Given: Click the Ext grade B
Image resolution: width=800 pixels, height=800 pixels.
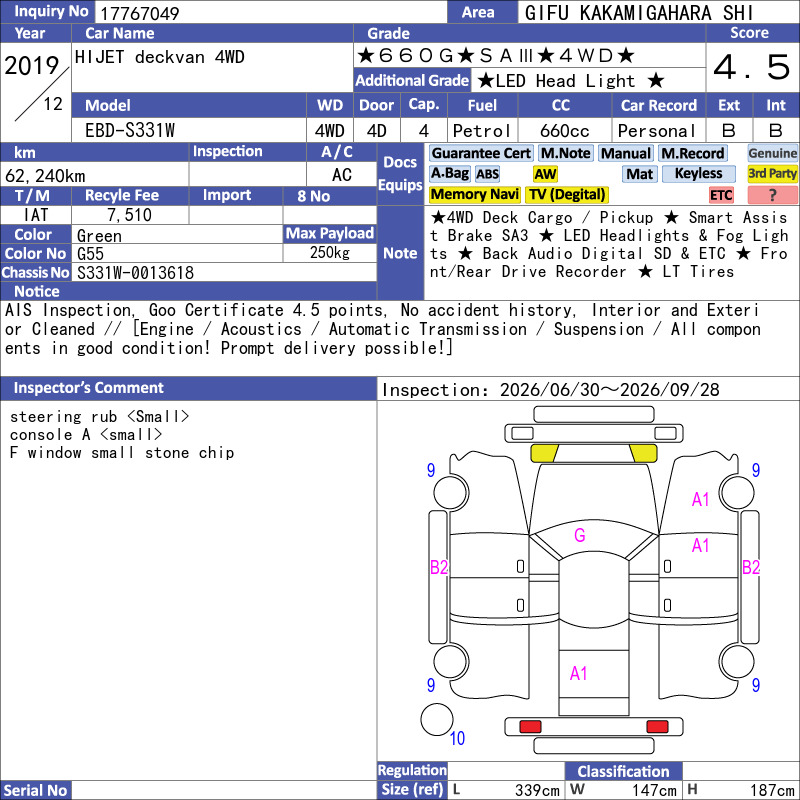Looking at the screenshot, I should [729, 131].
